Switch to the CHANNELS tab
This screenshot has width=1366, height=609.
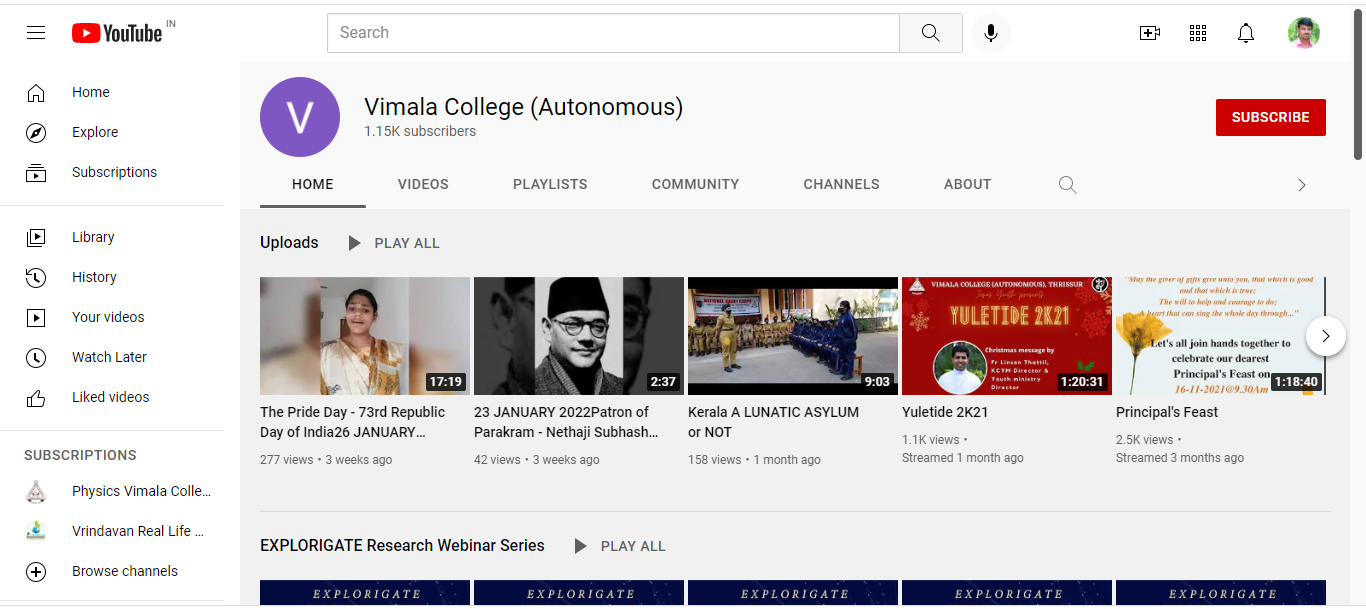[x=841, y=185]
